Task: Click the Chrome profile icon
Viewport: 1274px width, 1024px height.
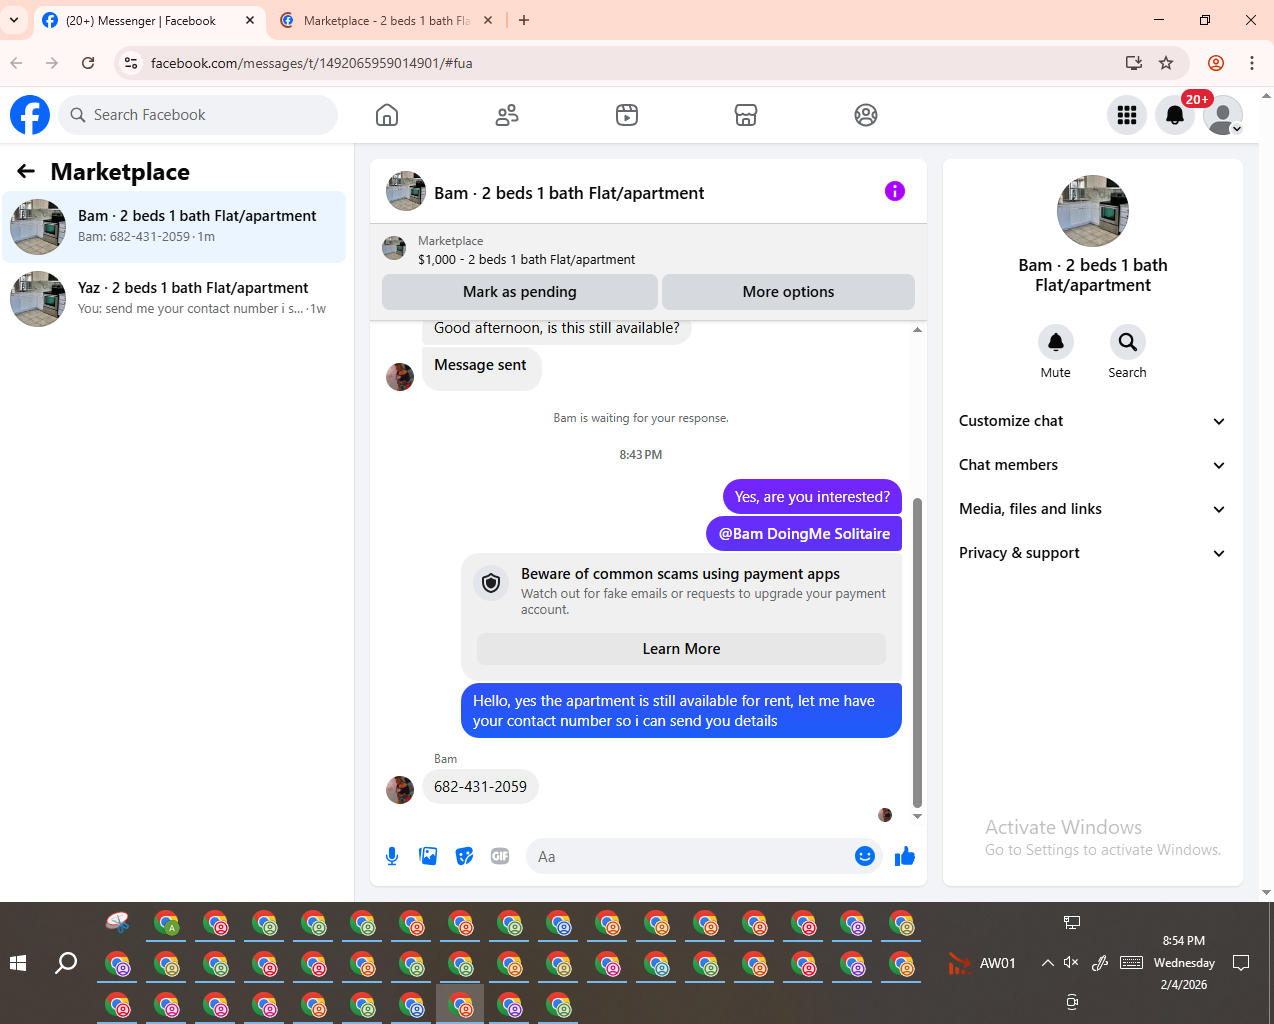Action: click(x=1216, y=63)
